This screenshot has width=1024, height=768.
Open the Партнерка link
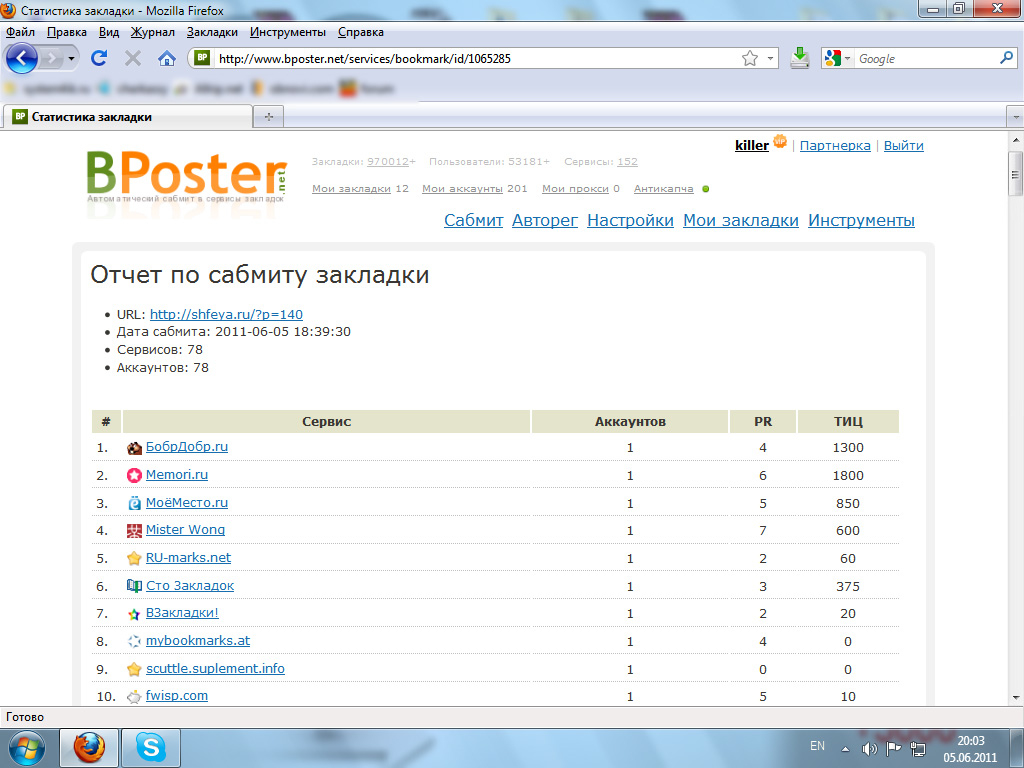coord(835,146)
